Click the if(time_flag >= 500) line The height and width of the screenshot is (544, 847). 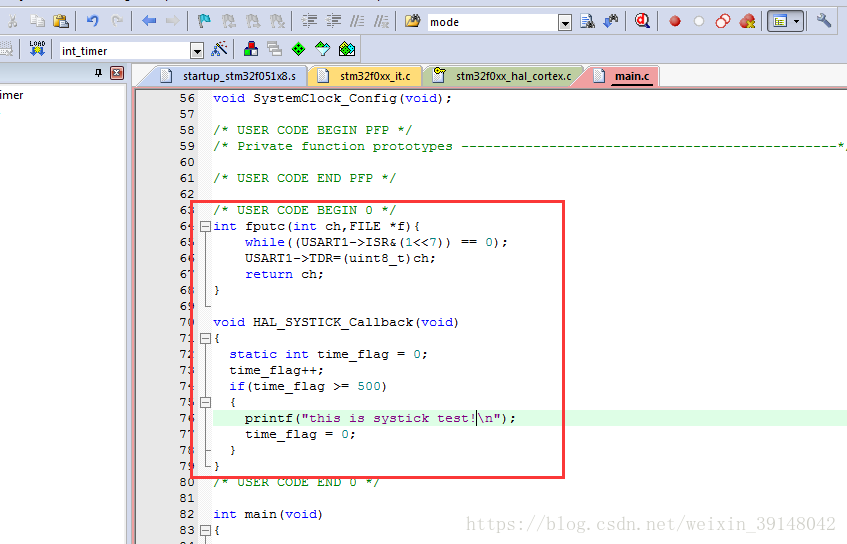(x=308, y=386)
